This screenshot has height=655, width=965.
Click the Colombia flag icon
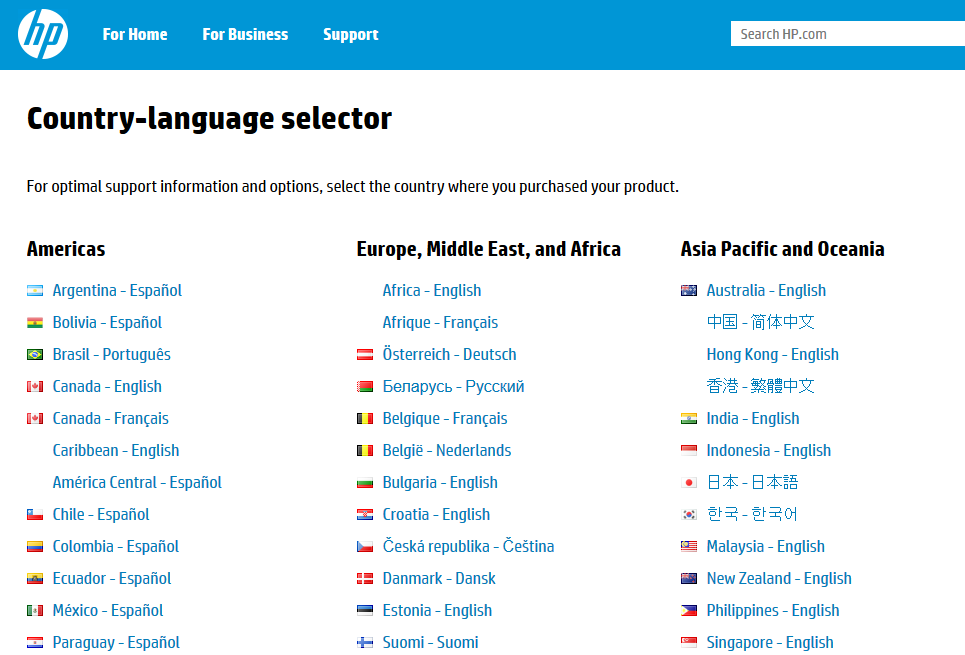click(35, 547)
